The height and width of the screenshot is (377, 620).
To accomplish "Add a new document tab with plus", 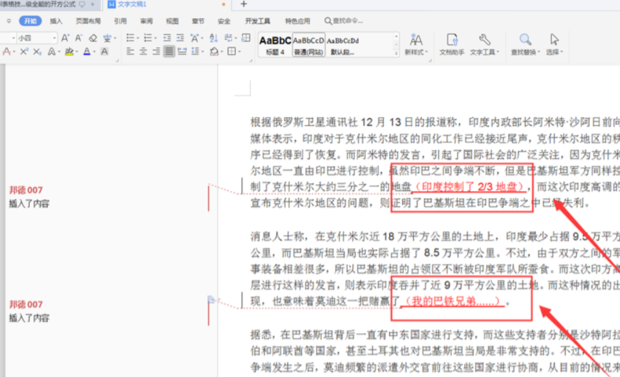I will point(244,4).
